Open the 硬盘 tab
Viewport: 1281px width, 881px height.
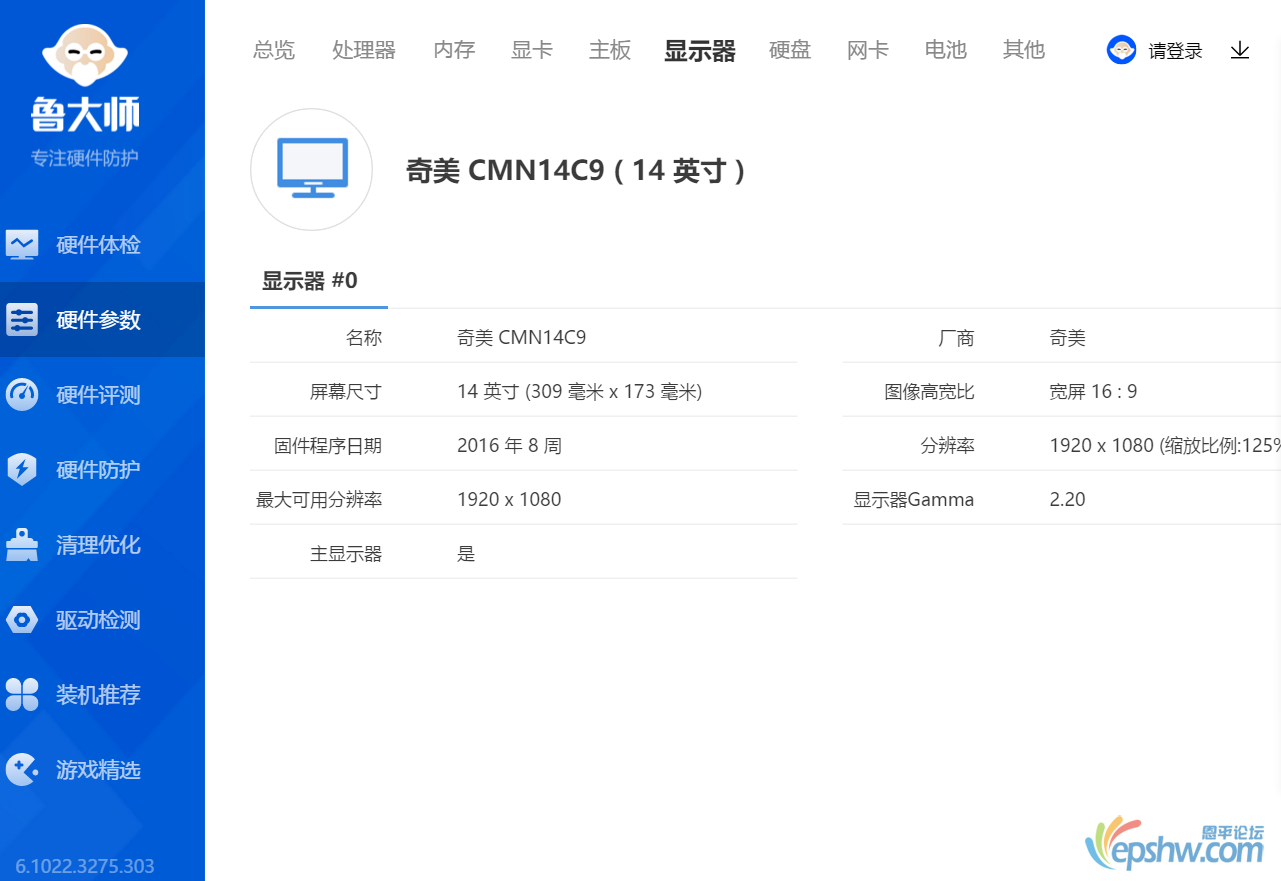(x=790, y=50)
